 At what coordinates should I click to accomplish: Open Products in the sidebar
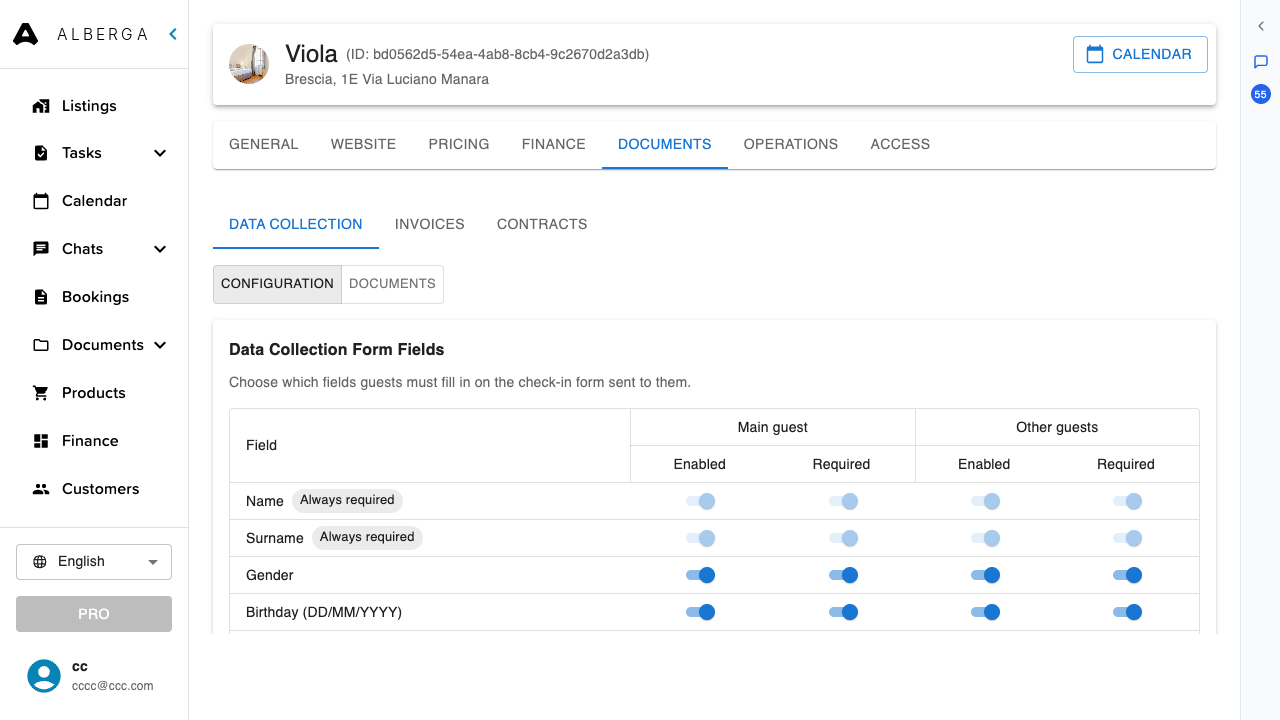(94, 393)
